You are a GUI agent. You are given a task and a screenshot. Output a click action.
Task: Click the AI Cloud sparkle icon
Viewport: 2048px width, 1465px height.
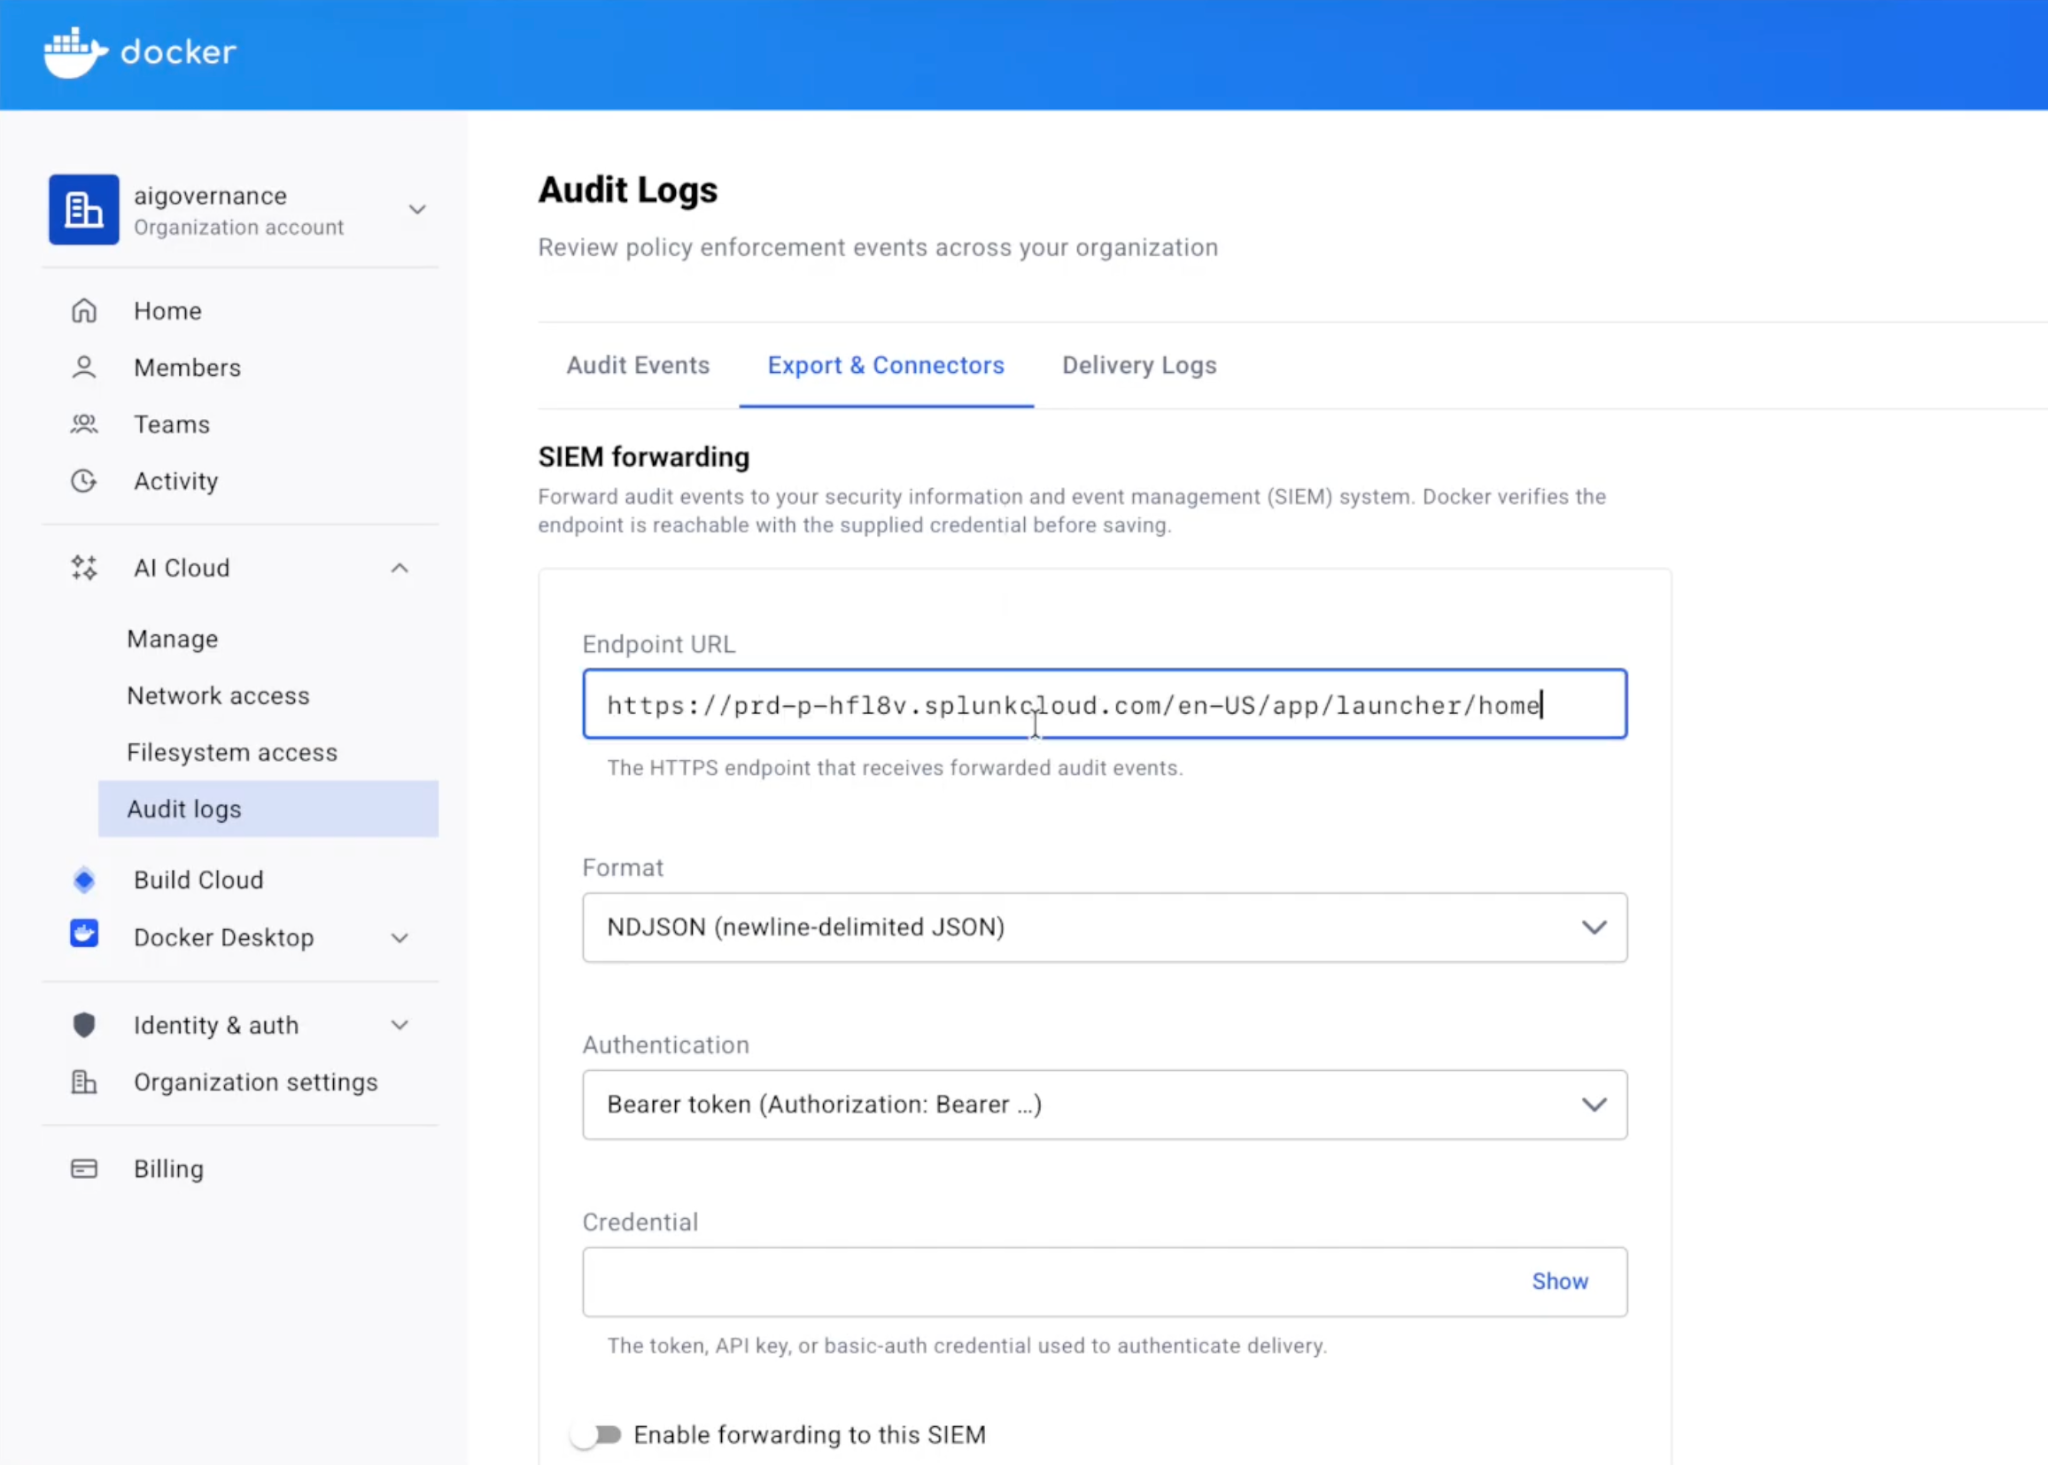point(84,568)
